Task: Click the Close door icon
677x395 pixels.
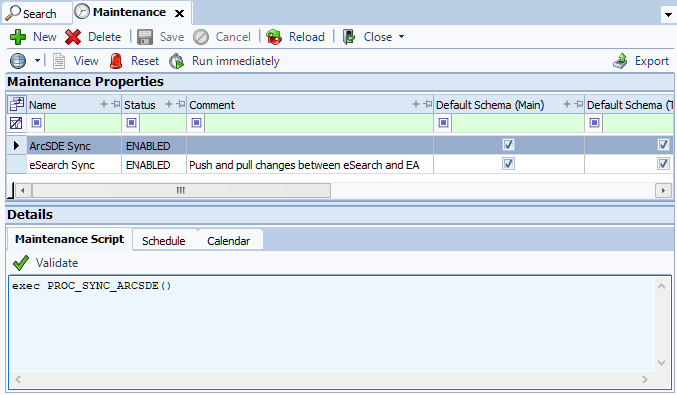Action: click(349, 37)
